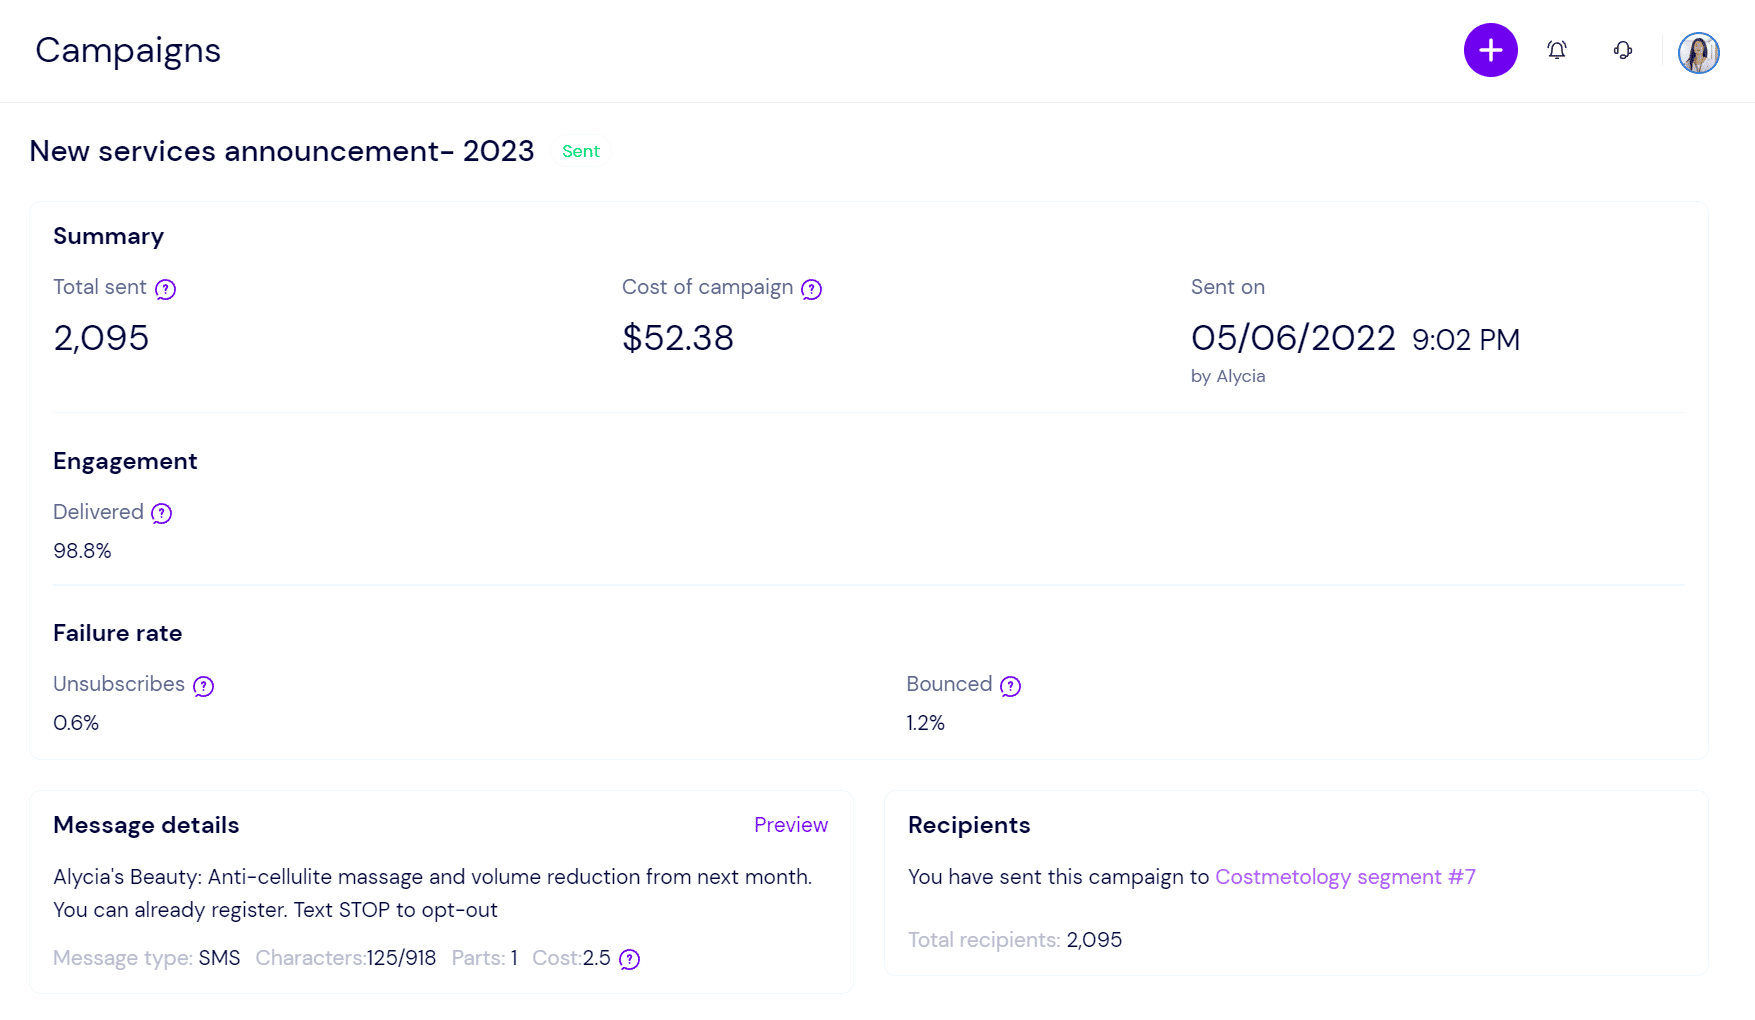Open the notifications bell icon
Viewport: 1755px width, 1020px height.
(1557, 50)
